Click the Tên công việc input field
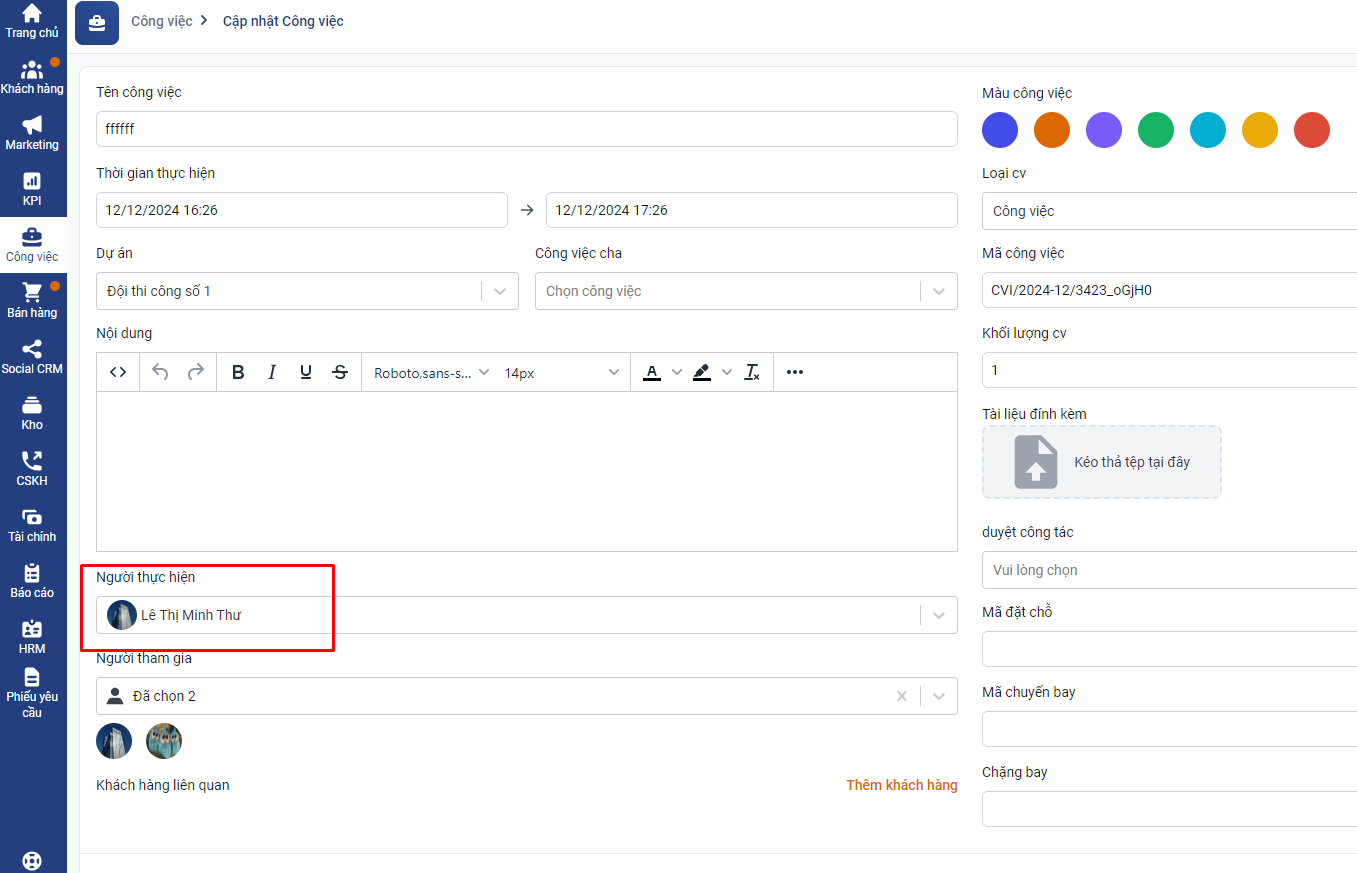 (x=526, y=129)
